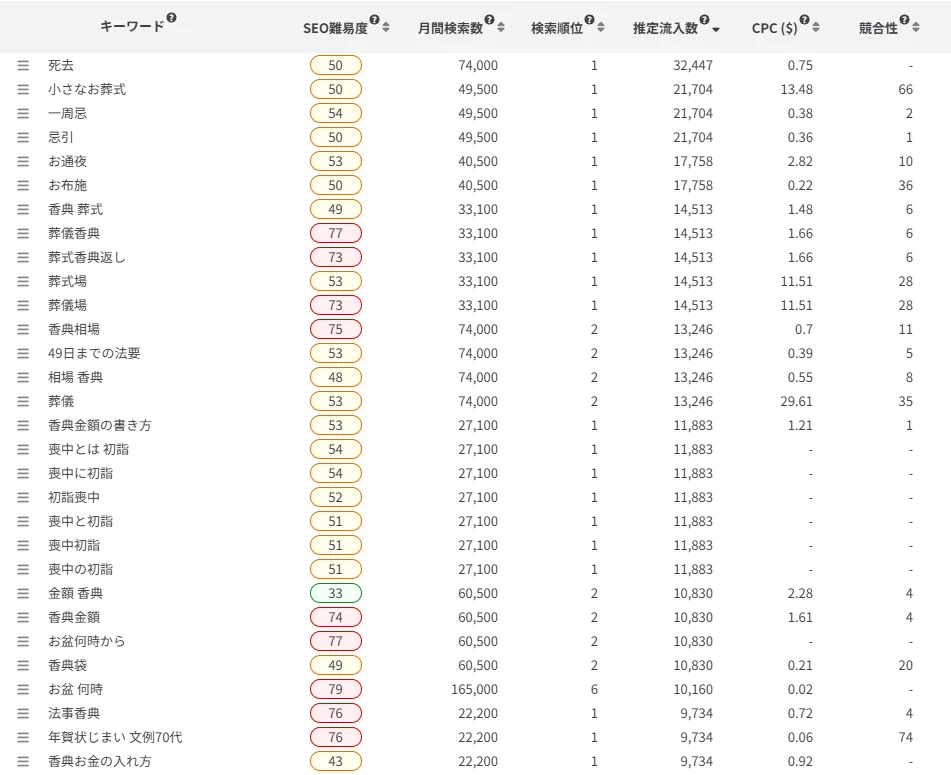Sort by 競合性 using its sort arrows
The width and height of the screenshot is (951, 775).
coord(916,27)
